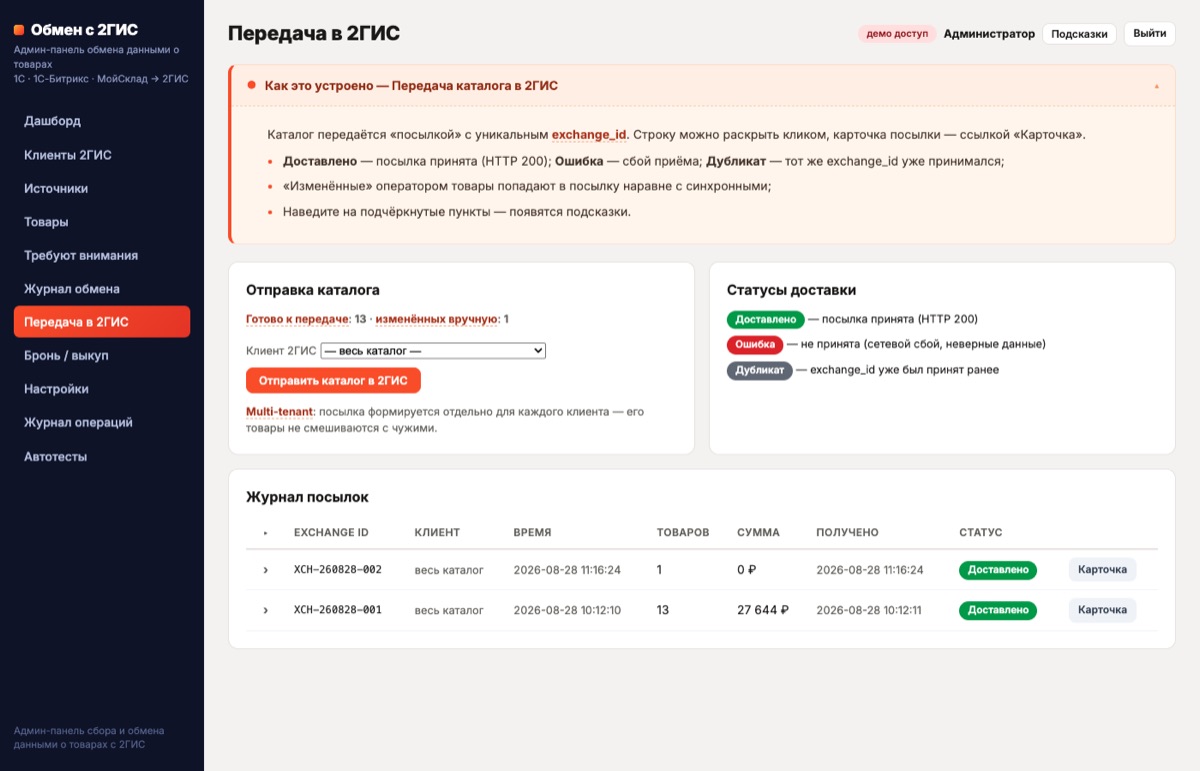Open Журнал обмена page
The image size is (1200, 771).
pyautogui.click(x=102, y=289)
